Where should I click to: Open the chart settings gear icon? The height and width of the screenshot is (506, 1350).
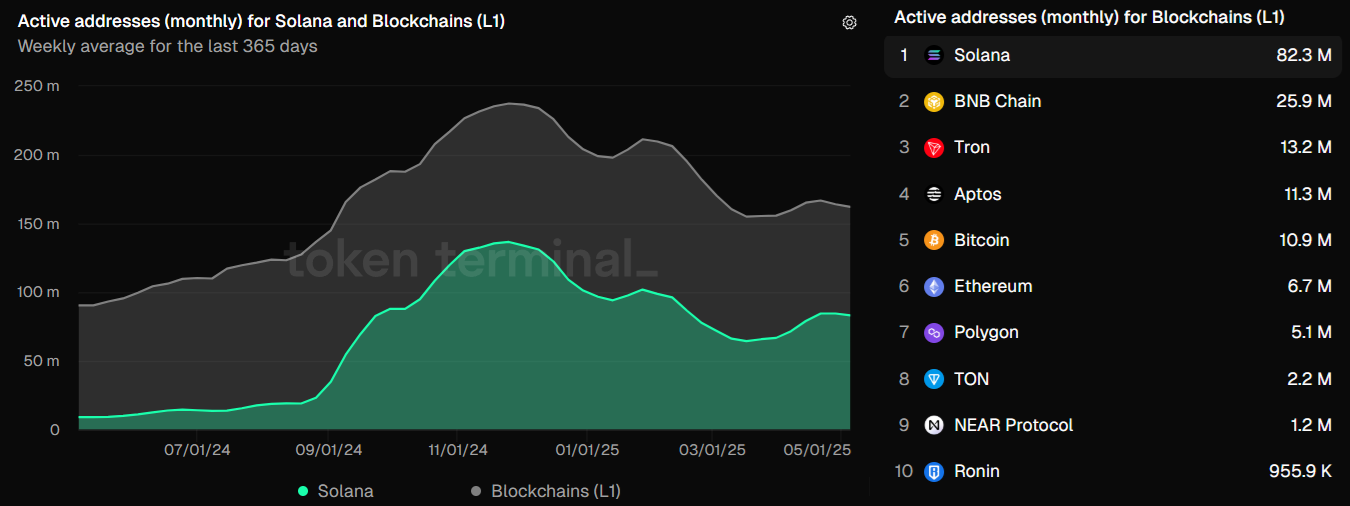[x=849, y=23]
